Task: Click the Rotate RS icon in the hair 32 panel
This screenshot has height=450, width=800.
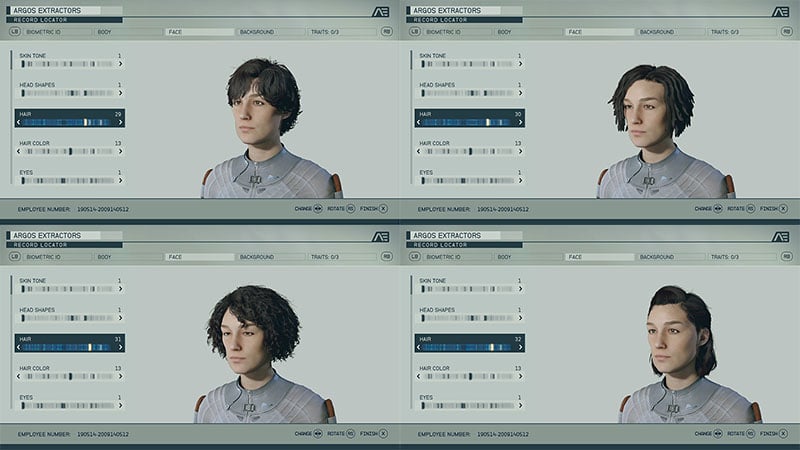Action: 751,434
